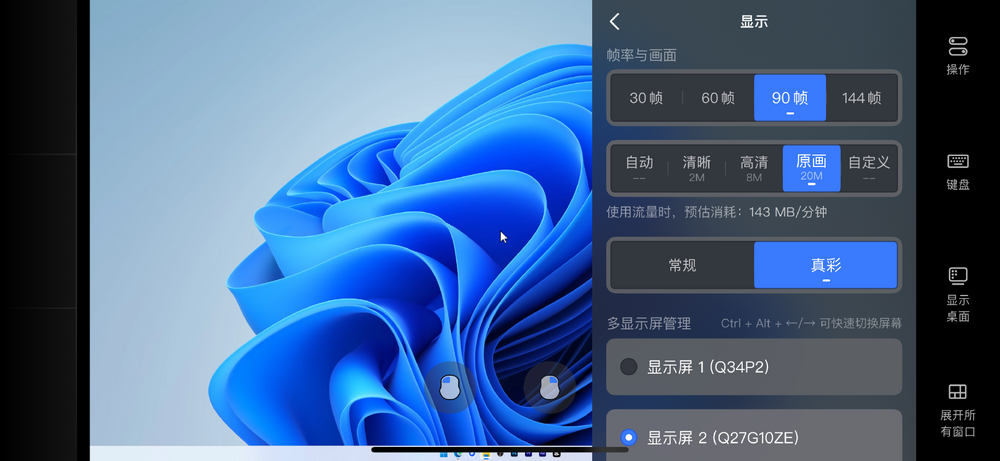Image resolution: width=1000 pixels, height=461 pixels.
Task: Select the 显示屏 2 (Q27G10ZE) radio button
Action: click(x=629, y=437)
